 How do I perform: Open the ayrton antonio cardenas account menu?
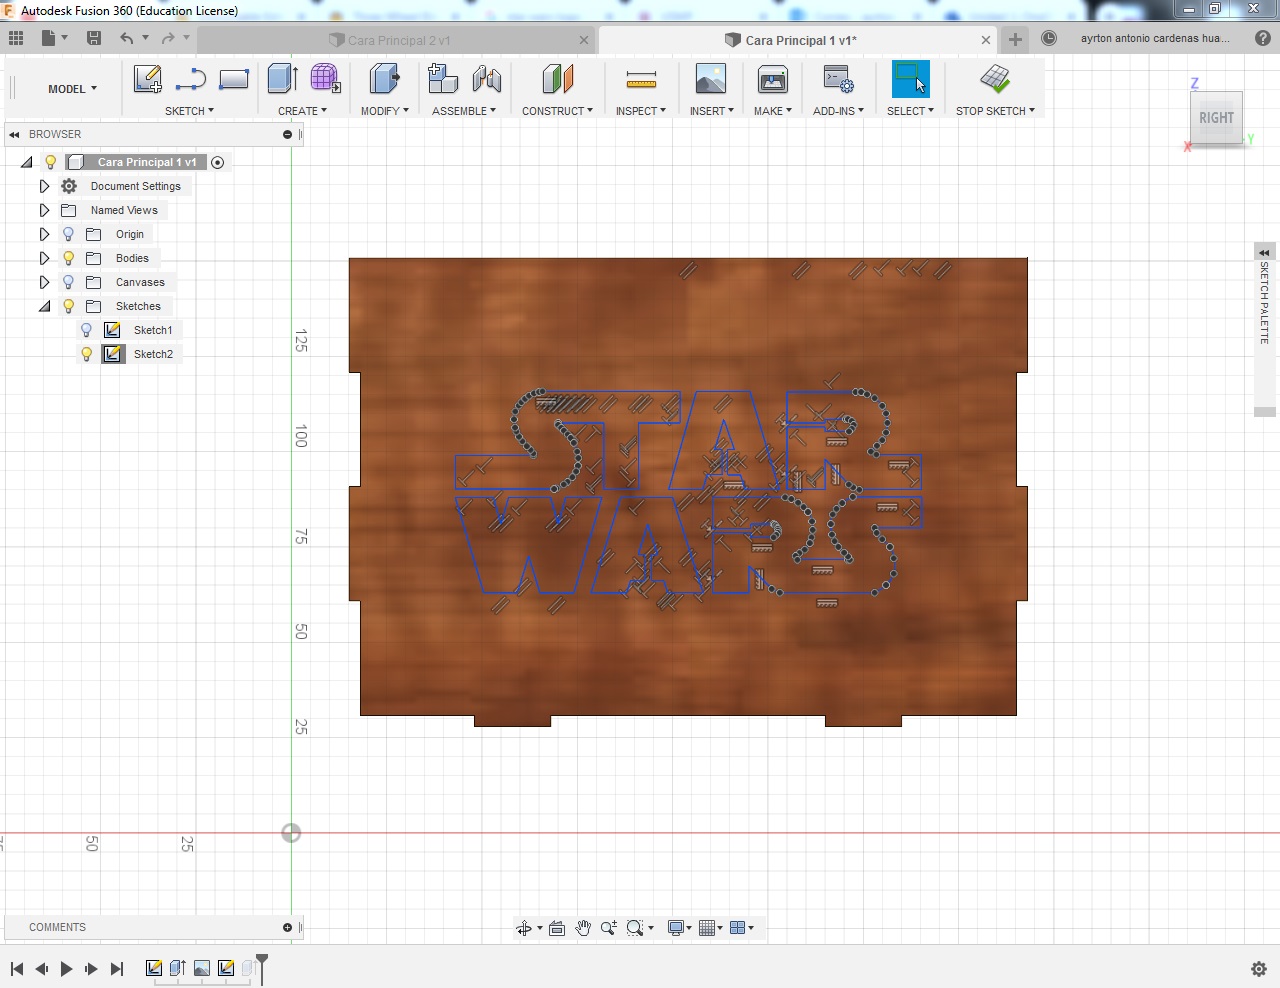click(1155, 38)
